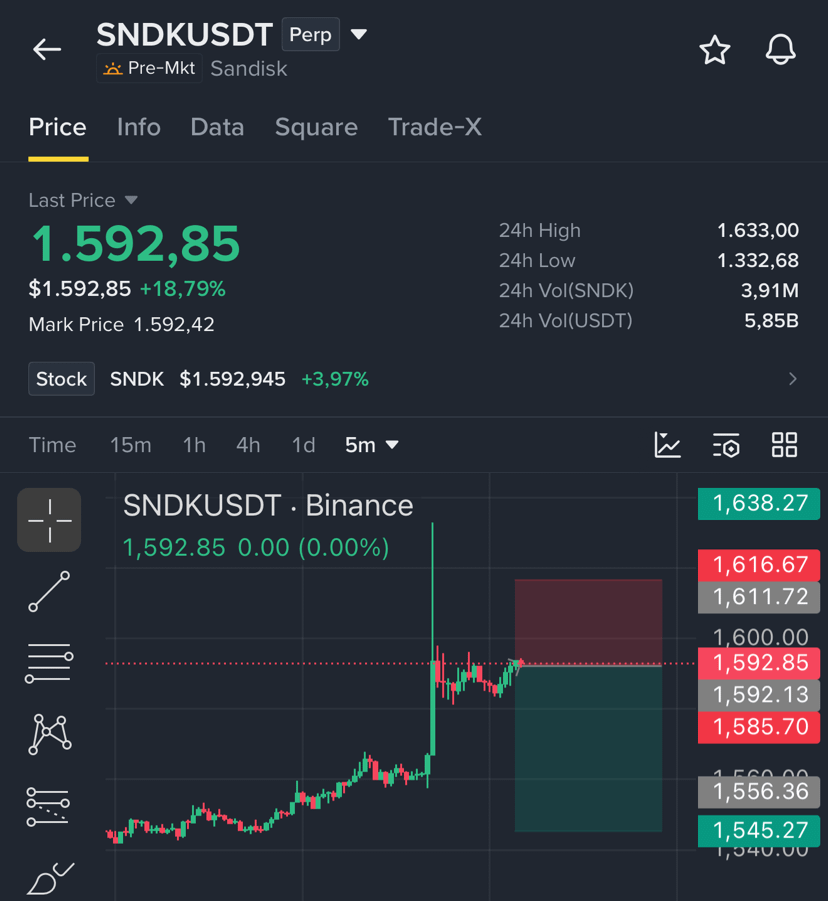This screenshot has height=901, width=828.
Task: Tap the 1,616.67 red stop price label
Action: (759, 565)
